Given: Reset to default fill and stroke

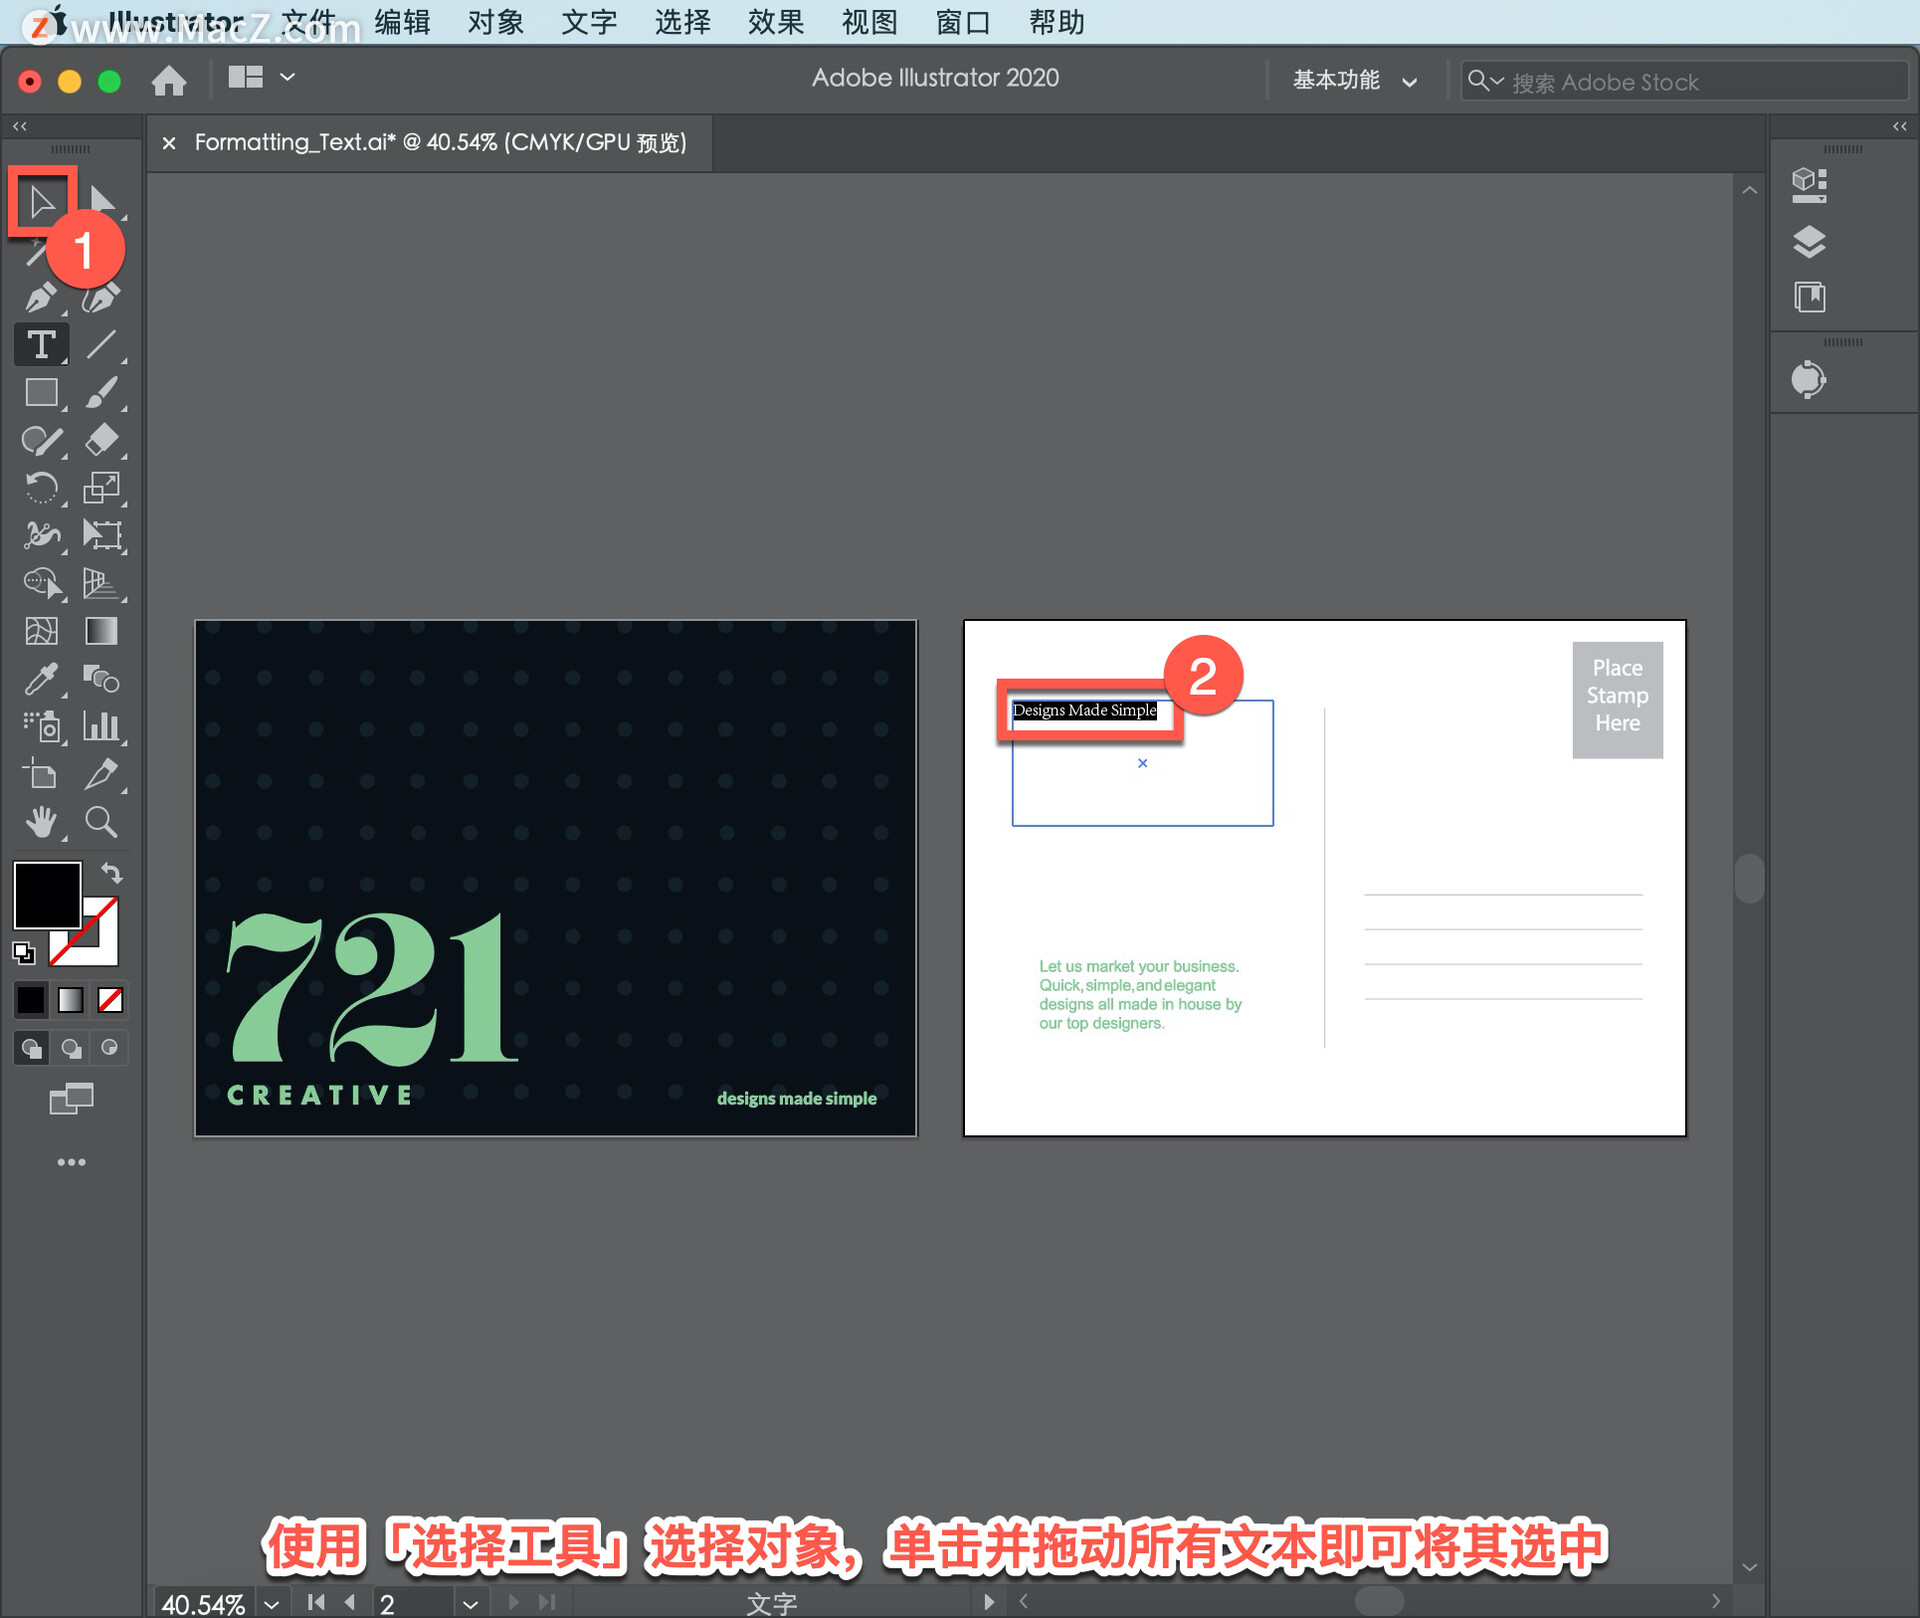Looking at the screenshot, I should coord(24,953).
